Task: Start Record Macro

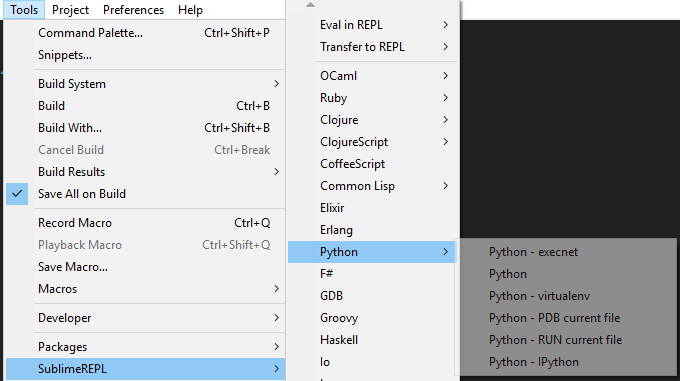Action: pos(145,223)
